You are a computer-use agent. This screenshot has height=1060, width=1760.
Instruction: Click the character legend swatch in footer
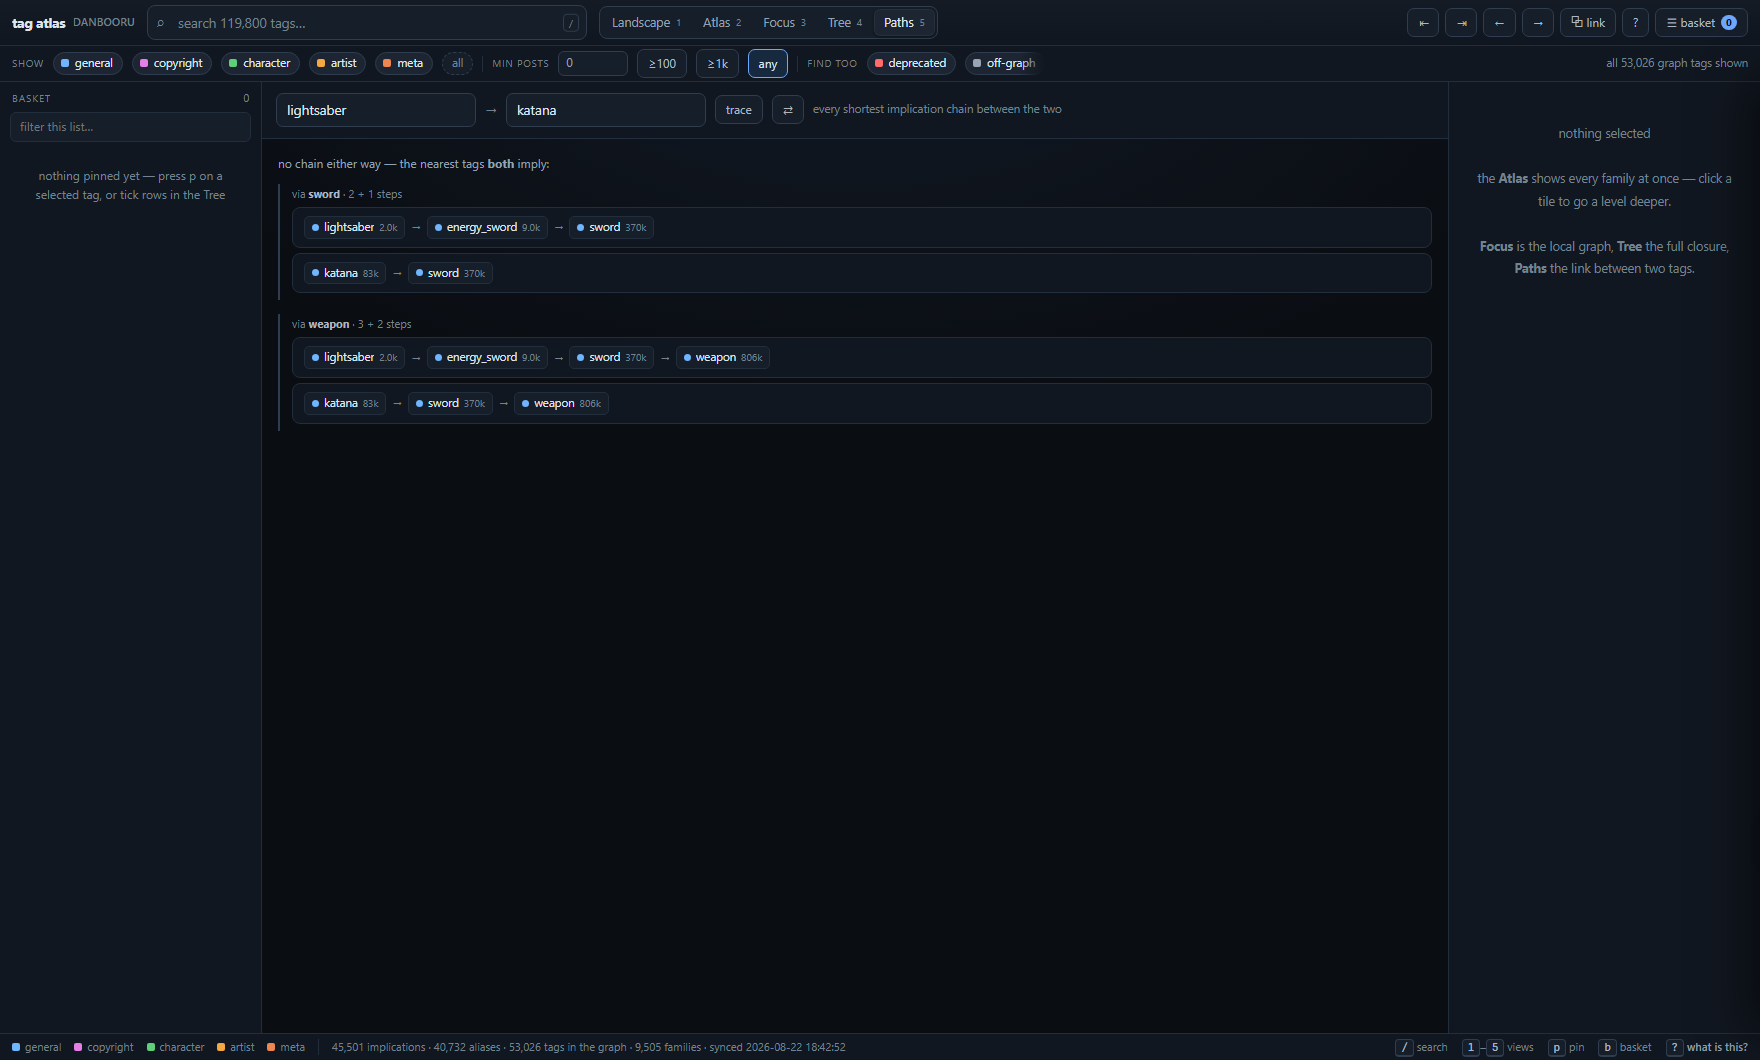point(151,1048)
